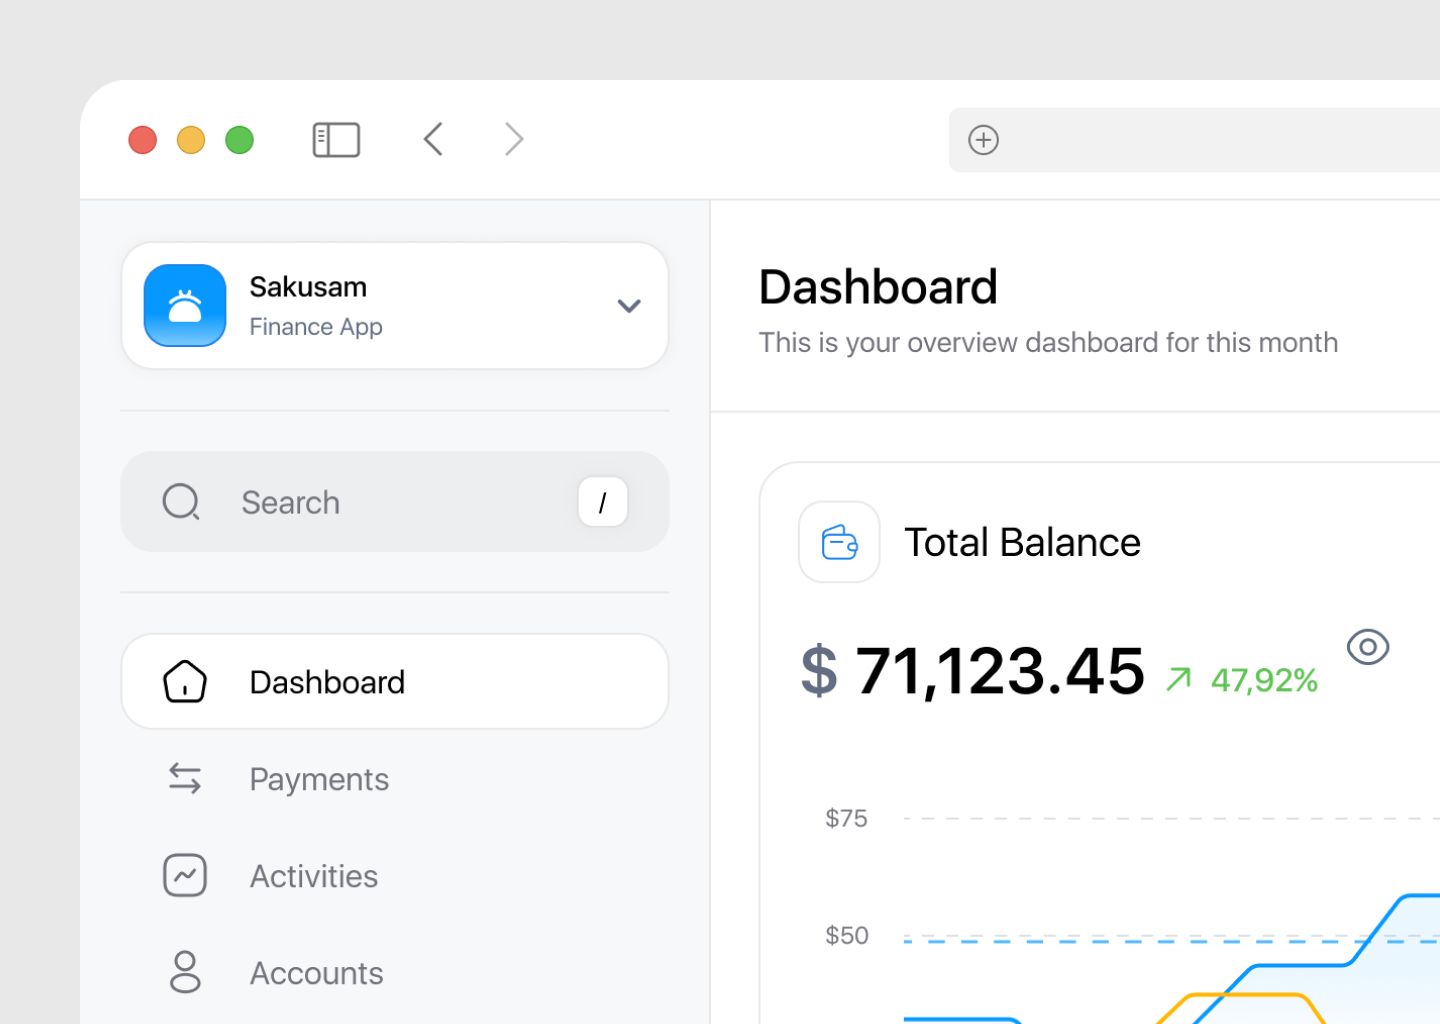Toggle the sidebar using the panel icon
1440x1024 pixels.
point(336,139)
